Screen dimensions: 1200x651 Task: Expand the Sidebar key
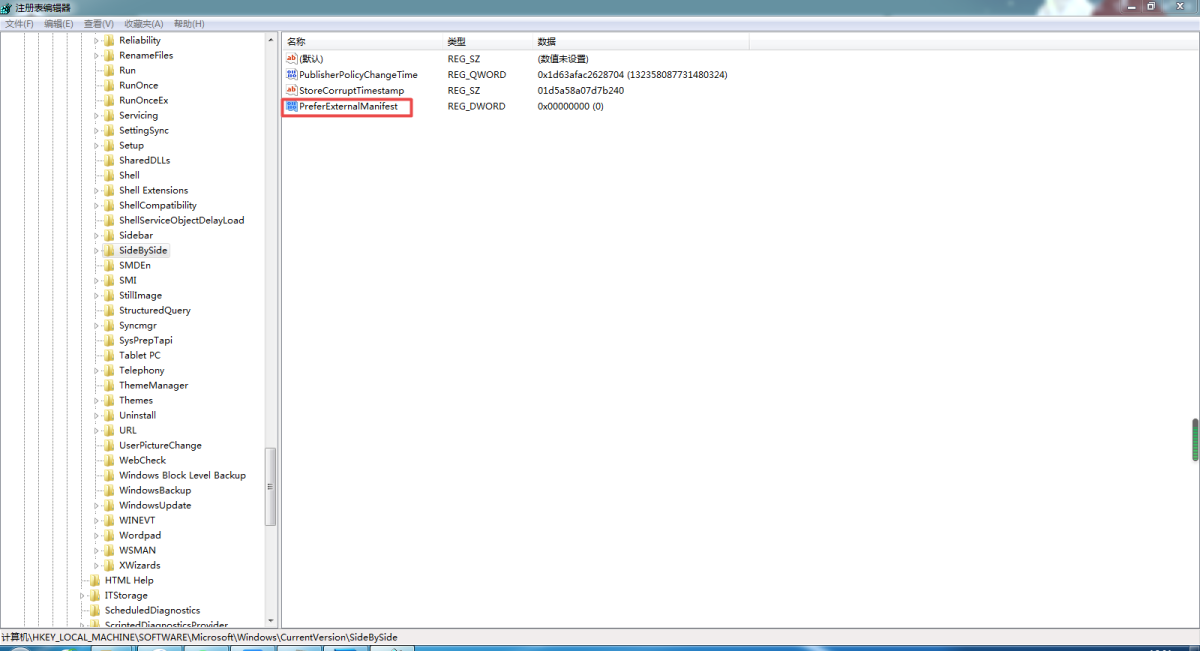click(98, 235)
